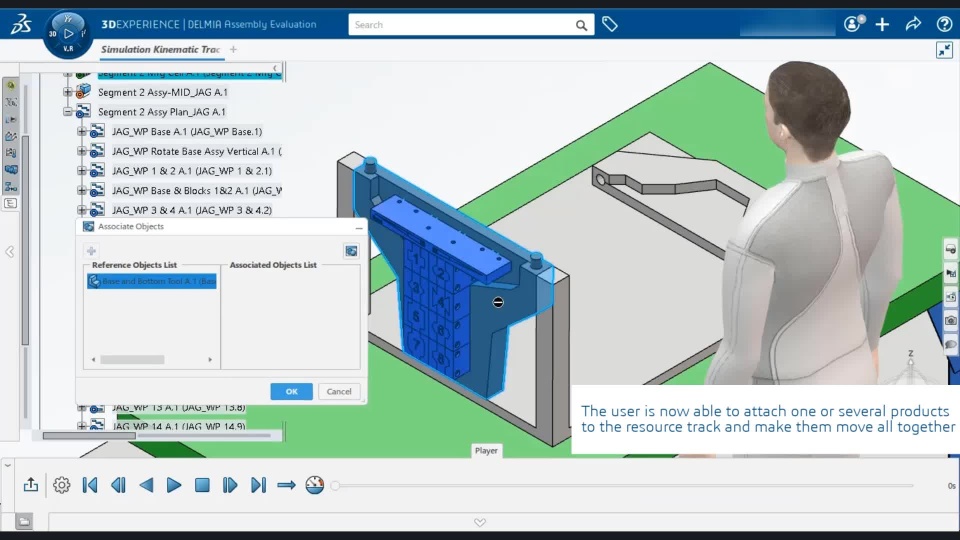The height and width of the screenshot is (540, 960).
Task: Open the tag icon next to search
Action: pyautogui.click(x=609, y=24)
